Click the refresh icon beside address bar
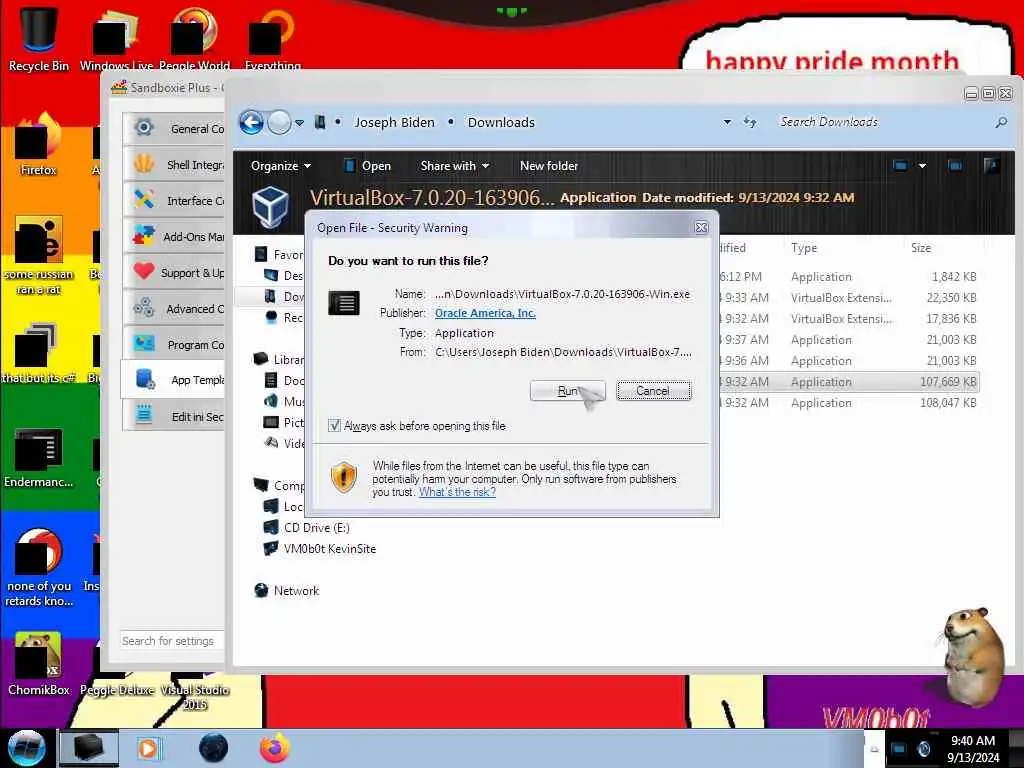 (750, 122)
